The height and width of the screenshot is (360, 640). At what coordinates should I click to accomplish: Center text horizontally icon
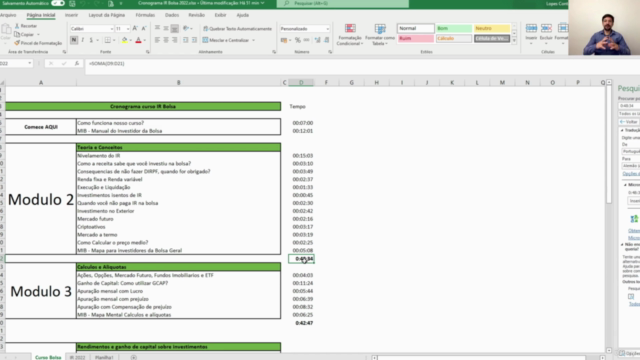click(166, 40)
